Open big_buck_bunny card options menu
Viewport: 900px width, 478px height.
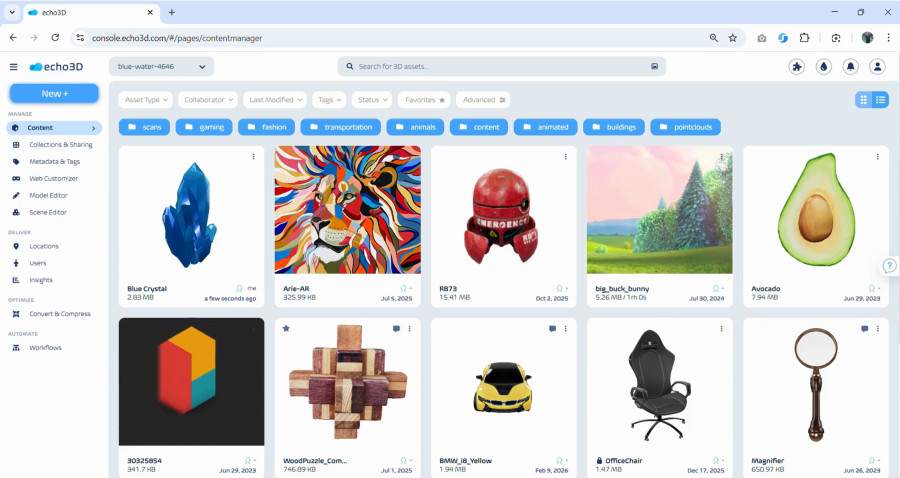coord(721,156)
